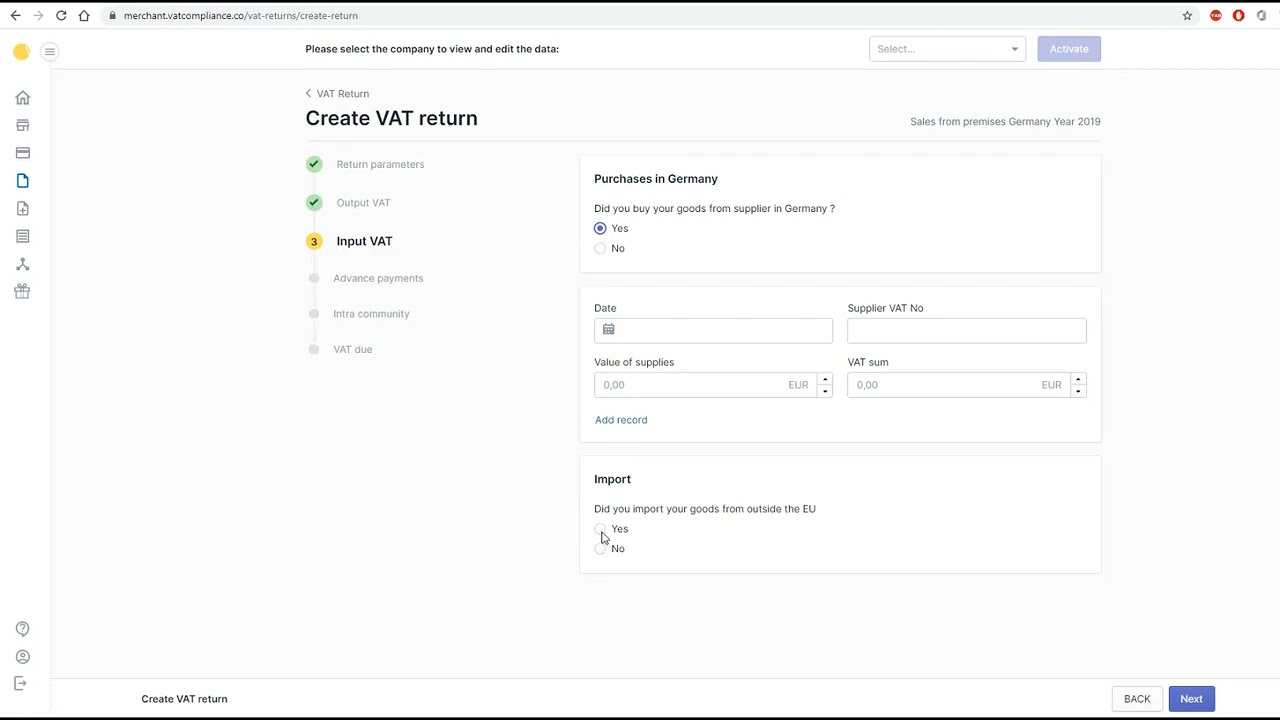Screen dimensions: 1280x720
Task: Go to Output VAT step
Action: tap(363, 203)
